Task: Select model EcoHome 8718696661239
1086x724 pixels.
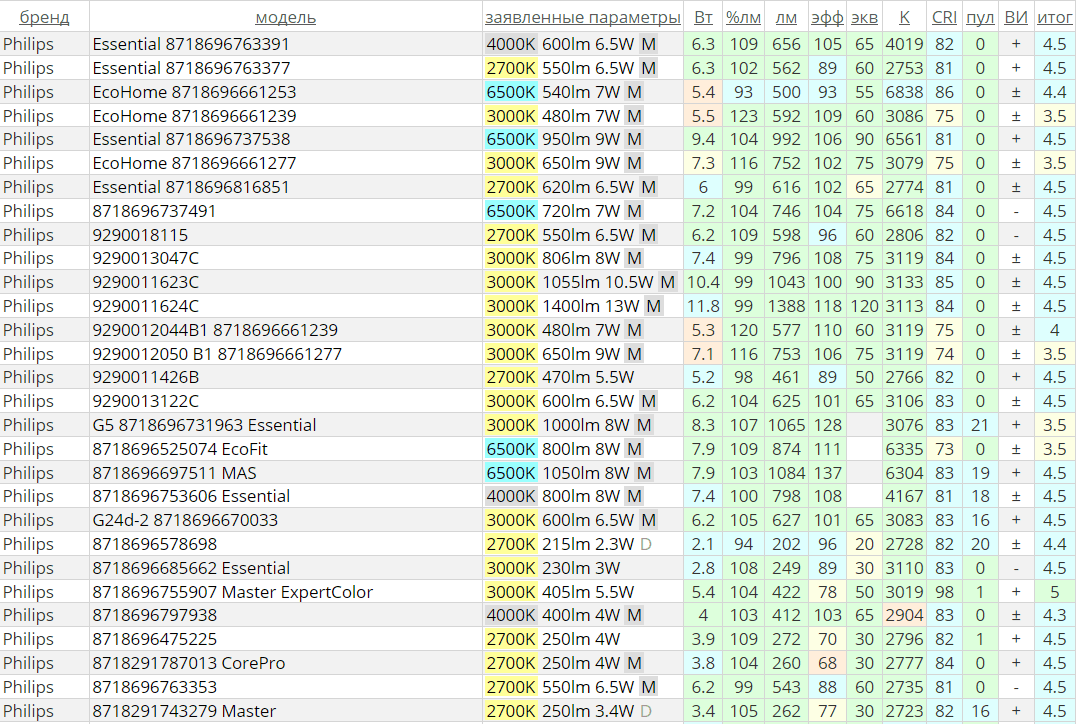Action: point(194,116)
